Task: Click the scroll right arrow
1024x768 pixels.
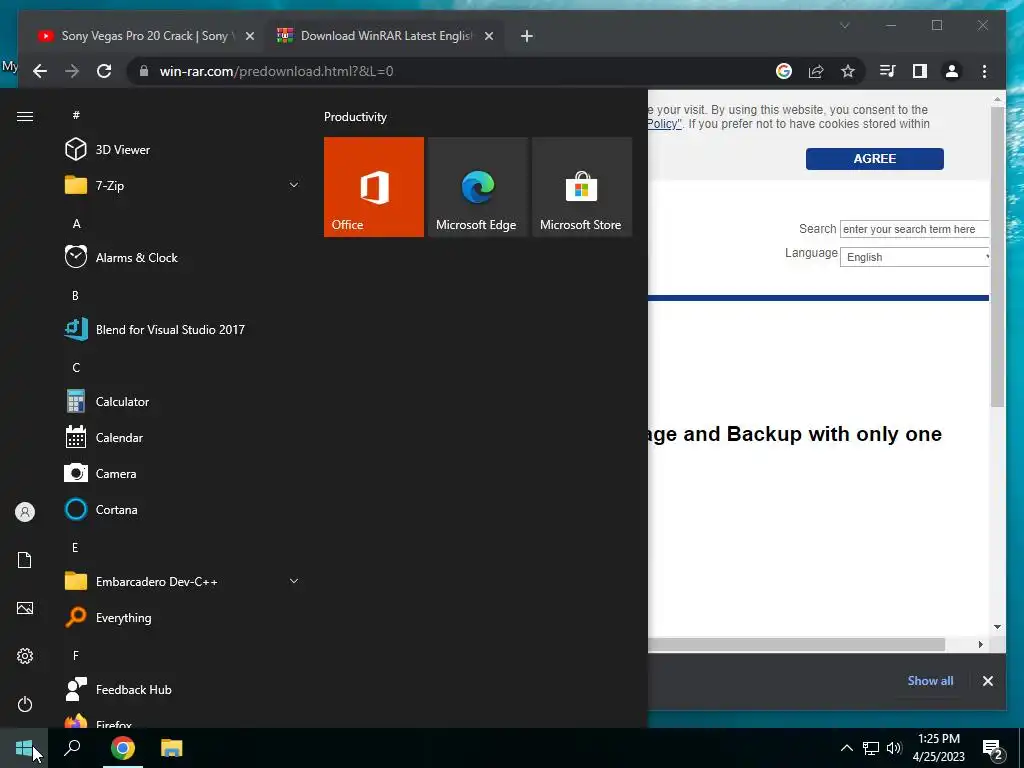Action: 980,645
